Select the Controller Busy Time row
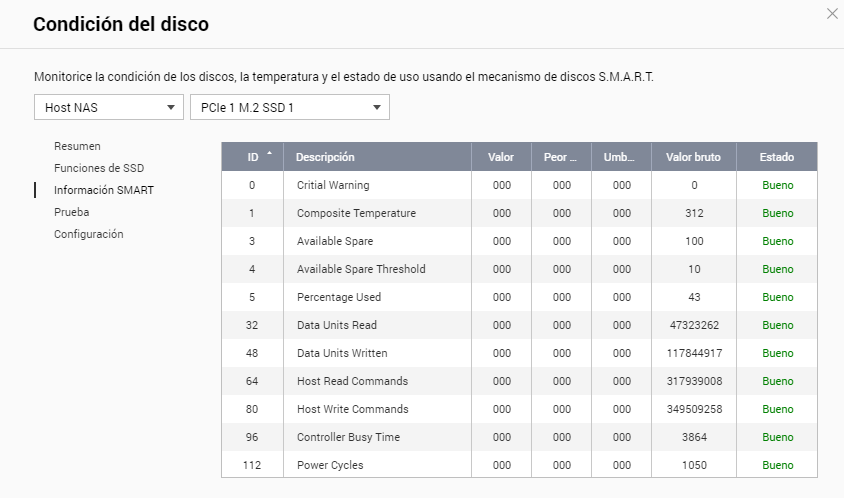 (x=350, y=437)
